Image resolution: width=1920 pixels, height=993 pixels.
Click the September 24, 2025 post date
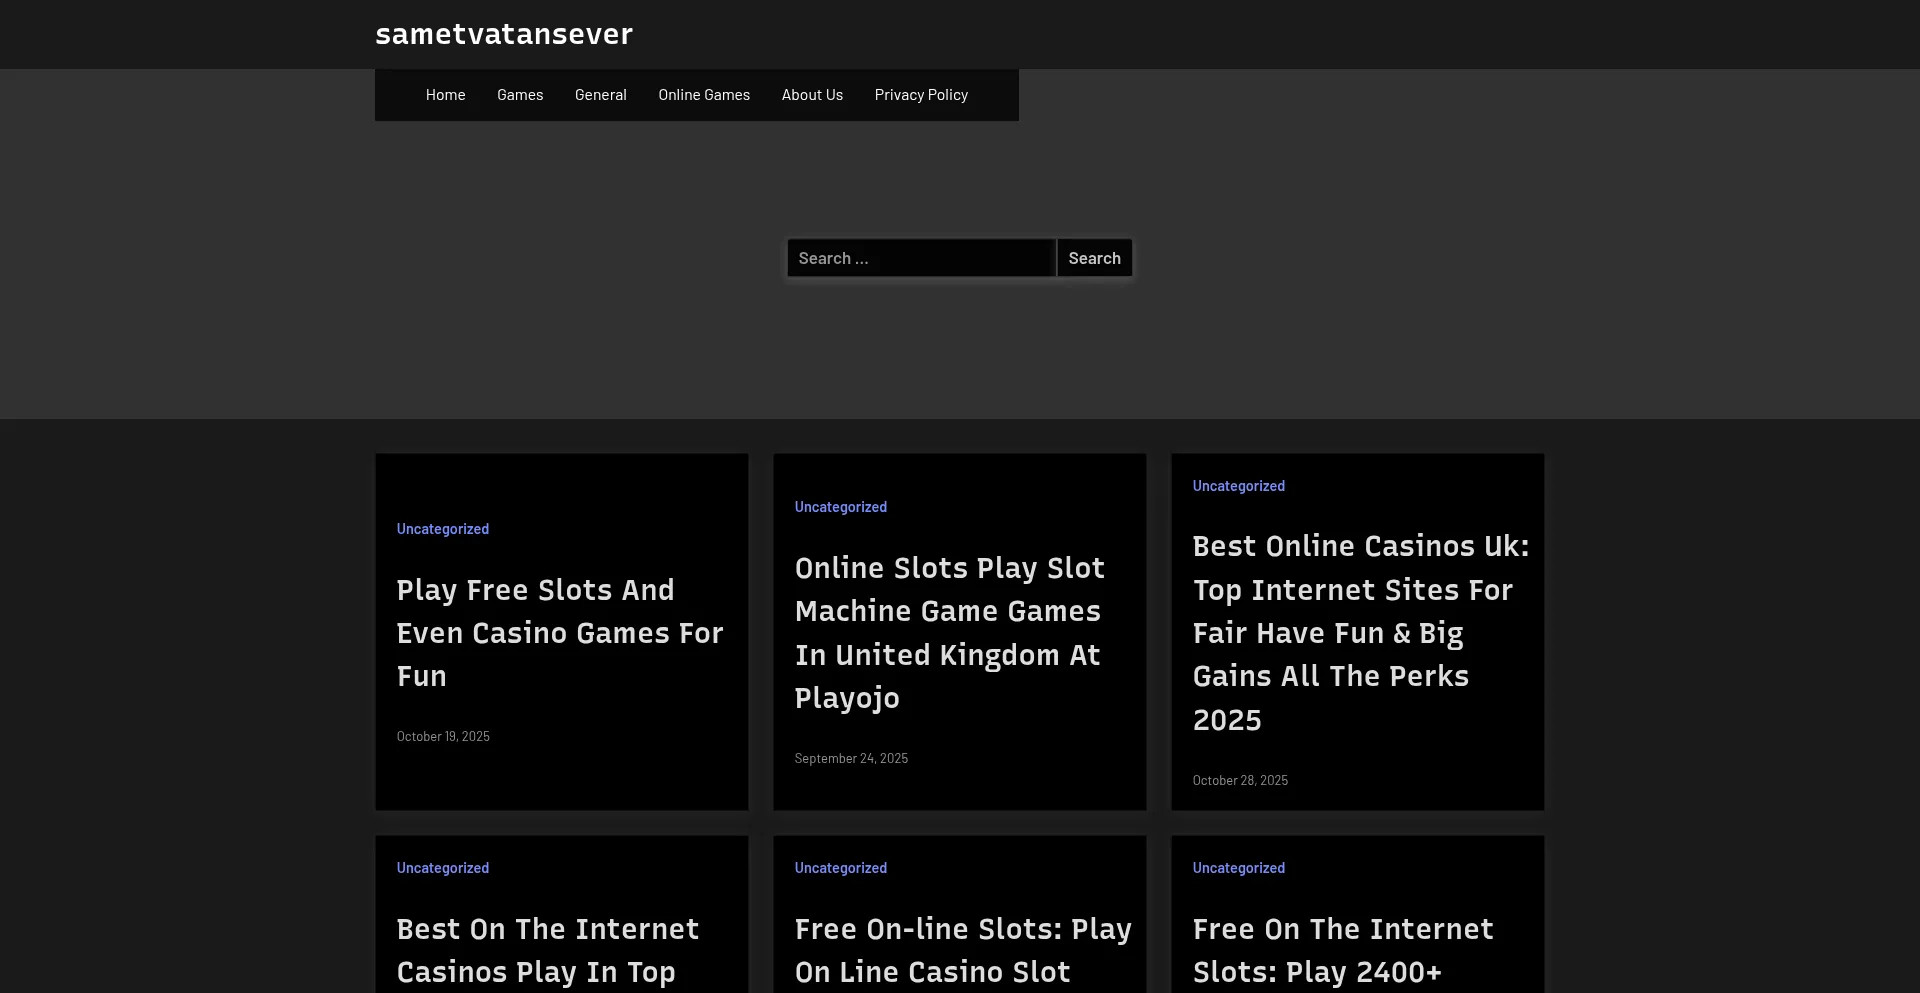click(851, 759)
